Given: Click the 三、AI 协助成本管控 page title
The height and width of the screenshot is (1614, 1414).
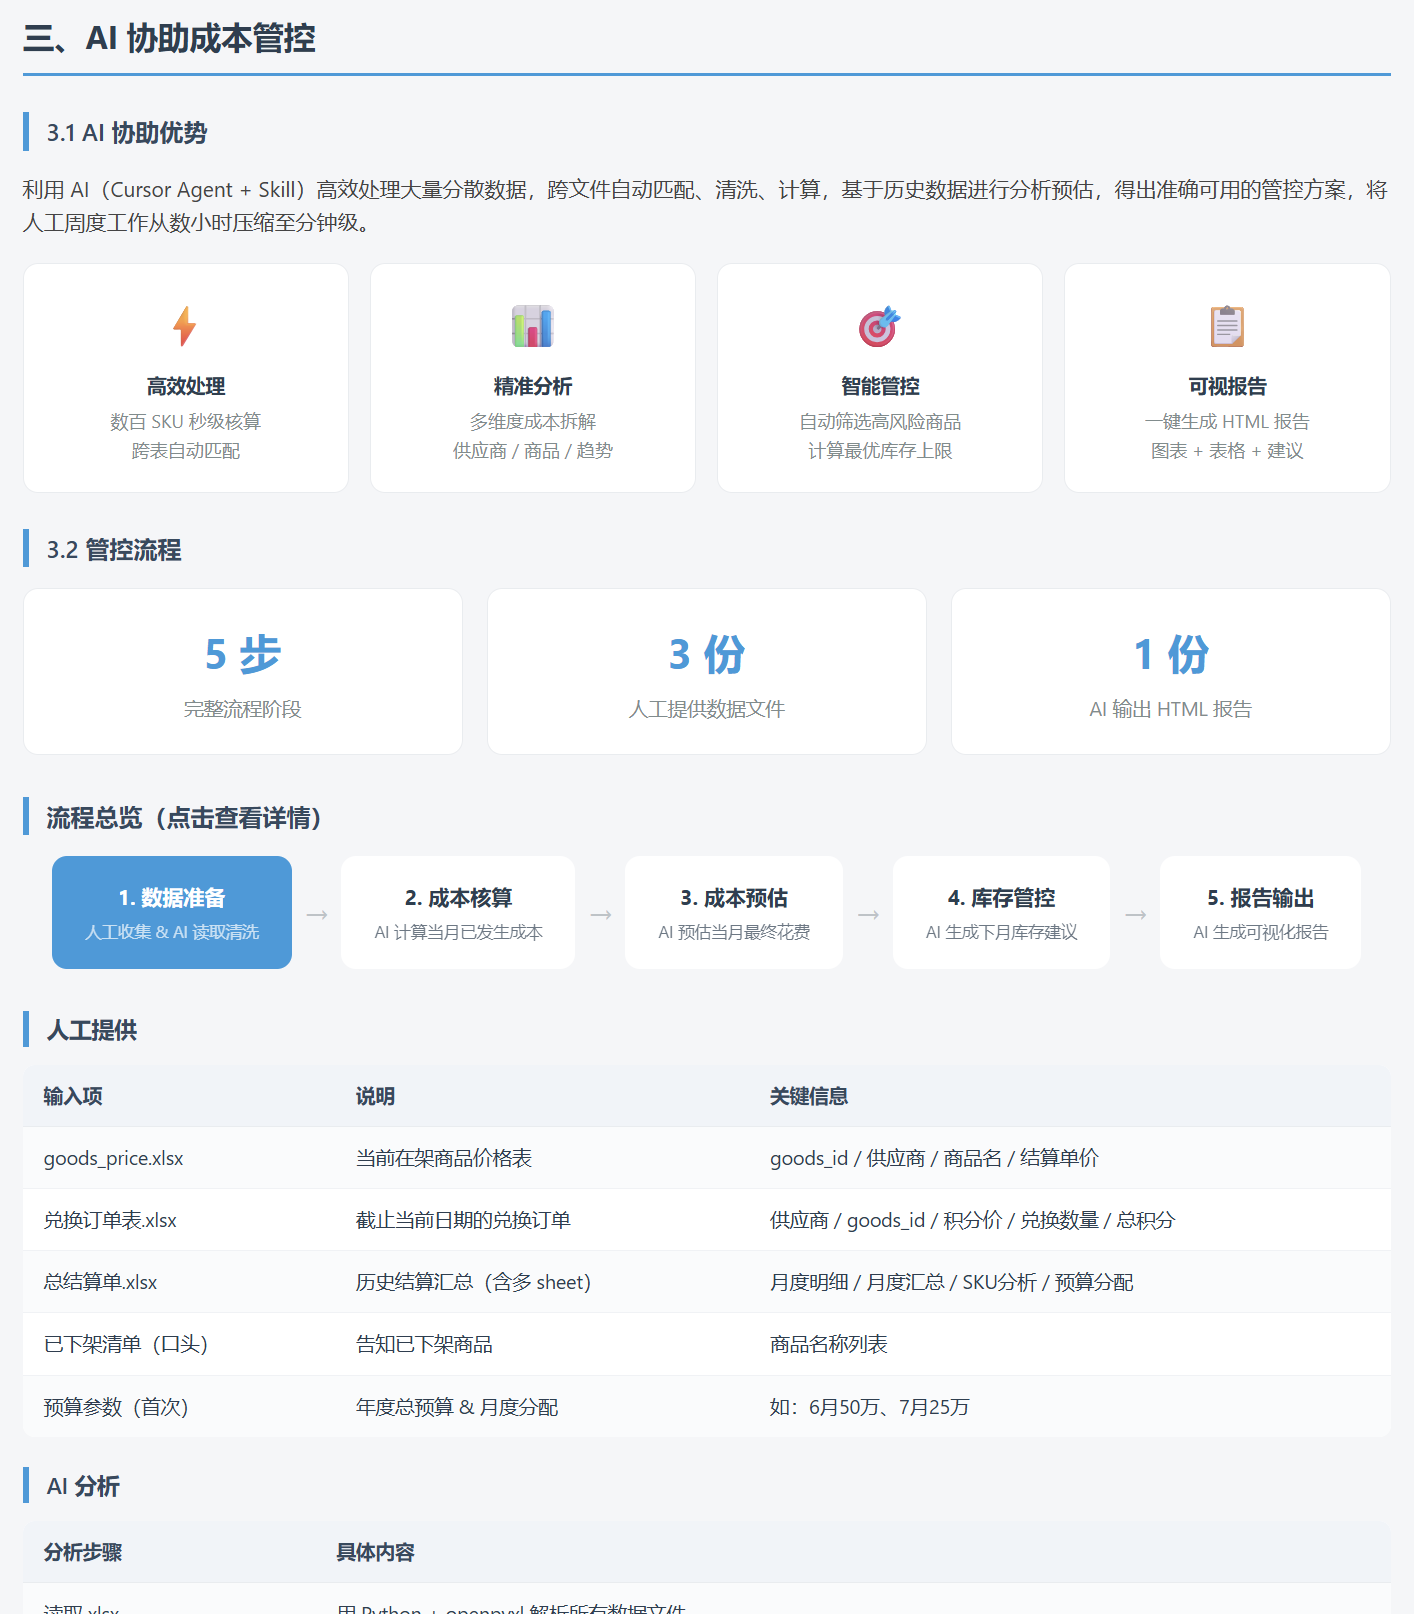Looking at the screenshot, I should click(169, 38).
